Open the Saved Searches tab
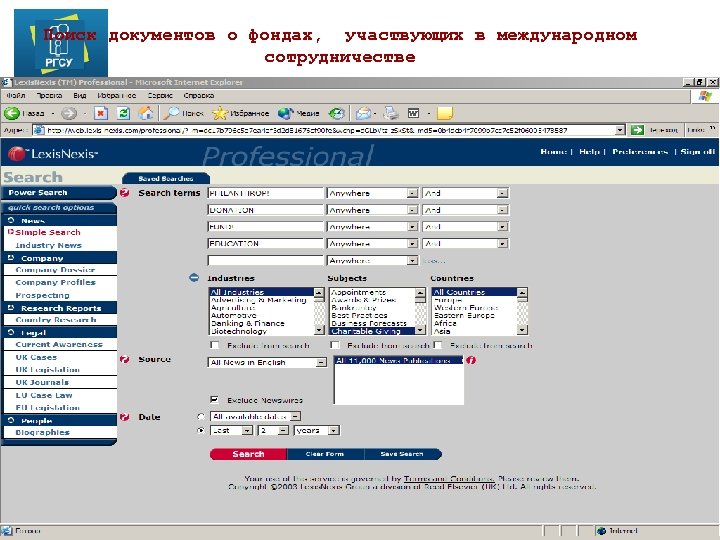The image size is (720, 540). pos(166,179)
